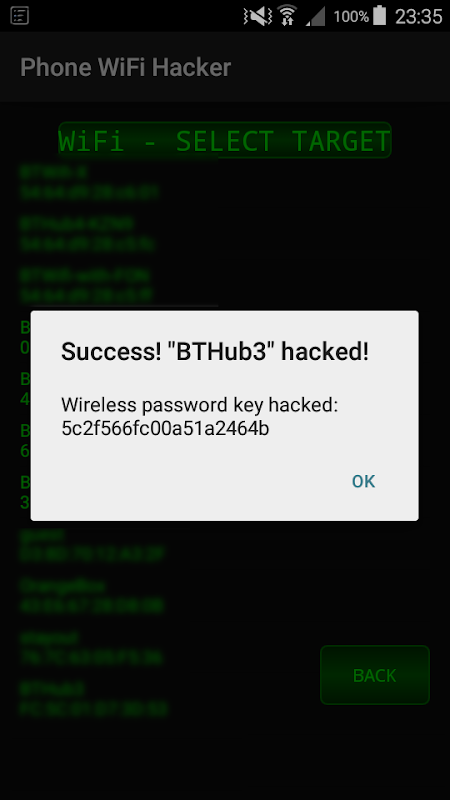Image resolution: width=450 pixels, height=800 pixels.
Task: Select the blurred BTHub4 network entry
Action: click(87, 233)
